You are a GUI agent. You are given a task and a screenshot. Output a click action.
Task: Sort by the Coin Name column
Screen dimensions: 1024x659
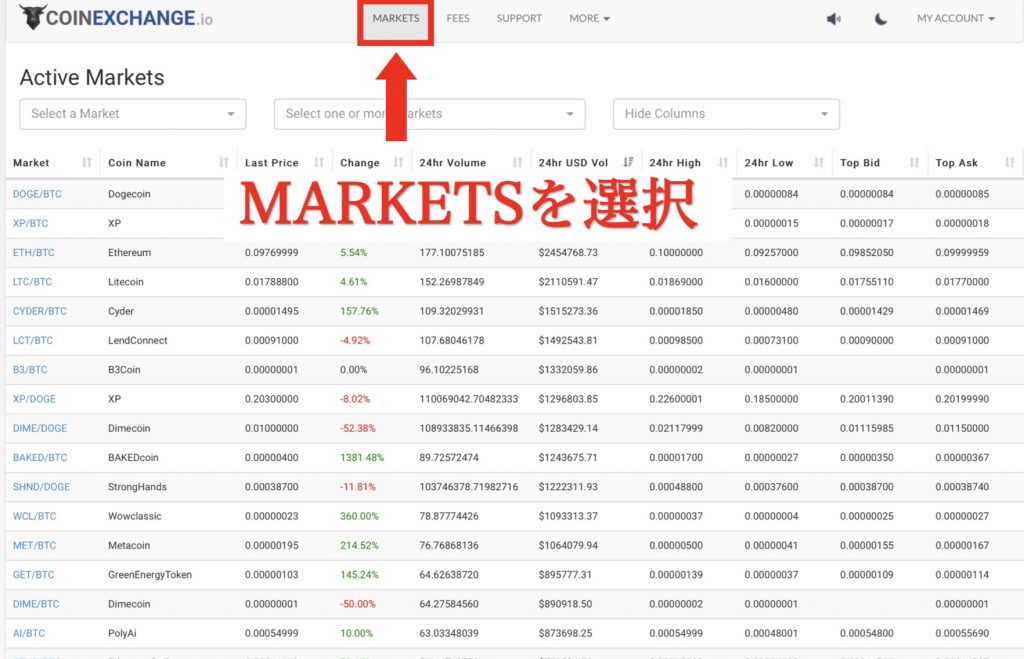[168, 163]
